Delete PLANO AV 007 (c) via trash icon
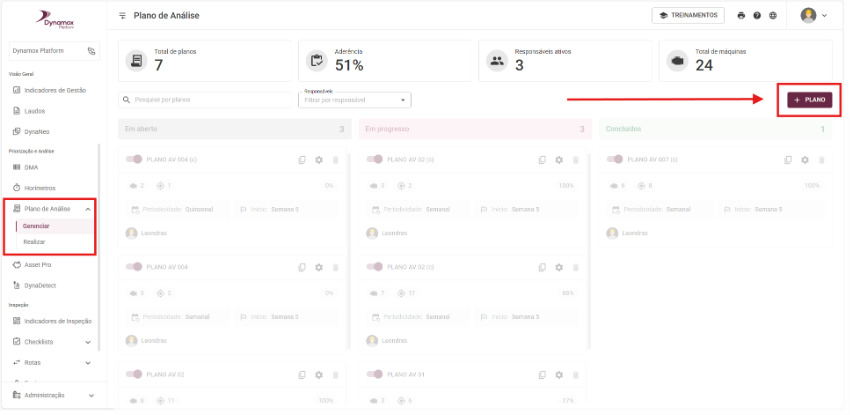Image resolution: width=850 pixels, height=415 pixels. click(x=821, y=160)
